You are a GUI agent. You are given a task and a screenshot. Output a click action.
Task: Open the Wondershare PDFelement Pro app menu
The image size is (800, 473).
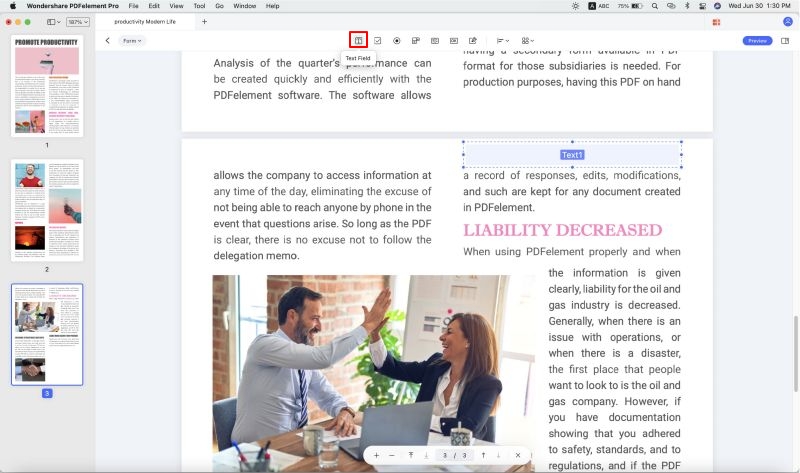(x=72, y=6)
